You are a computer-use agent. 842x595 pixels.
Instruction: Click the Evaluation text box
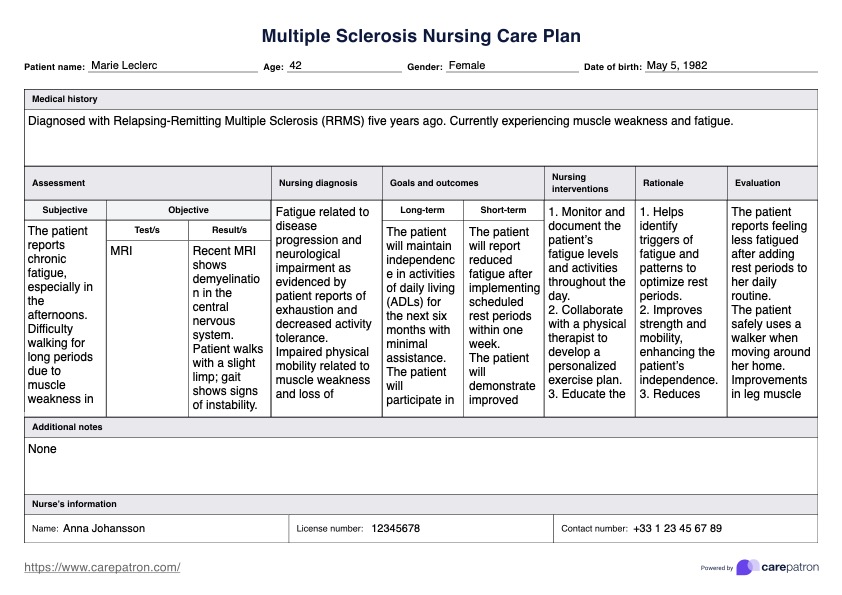coord(770,303)
